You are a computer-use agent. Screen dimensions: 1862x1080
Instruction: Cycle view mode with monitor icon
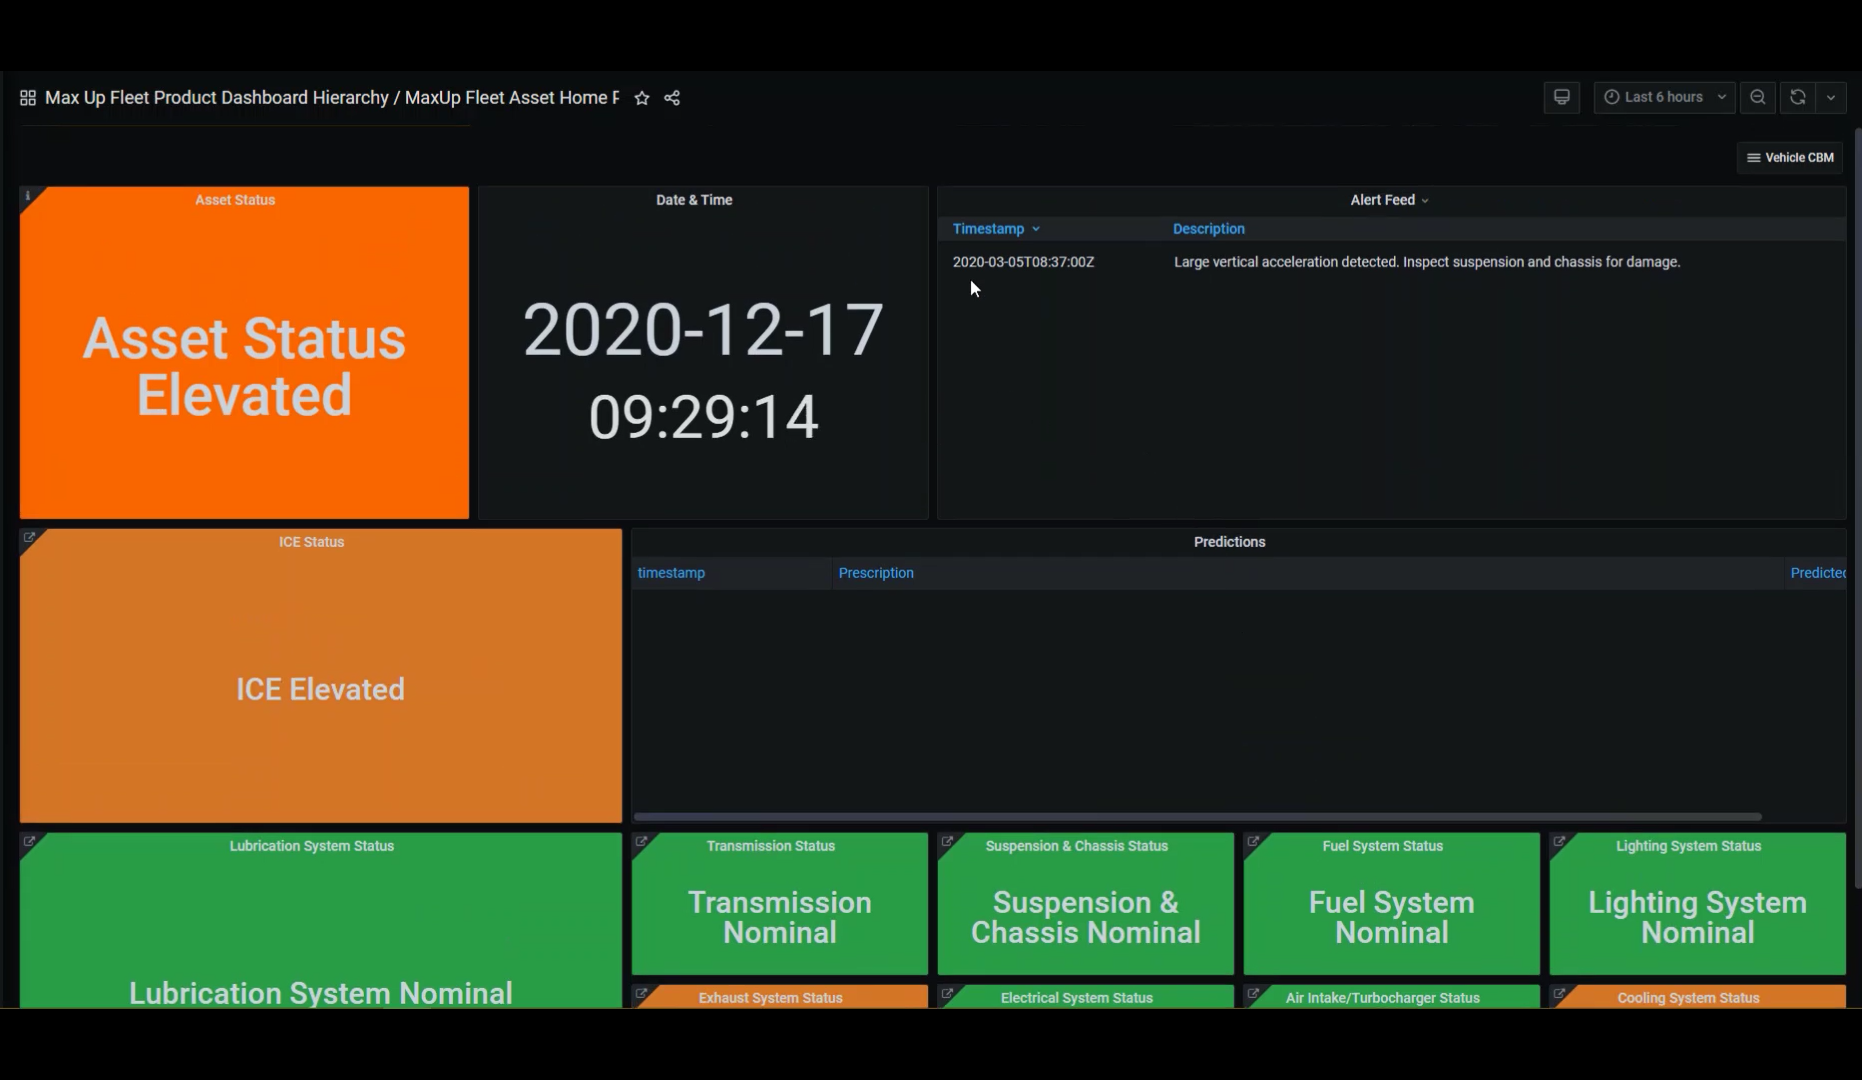(1561, 97)
